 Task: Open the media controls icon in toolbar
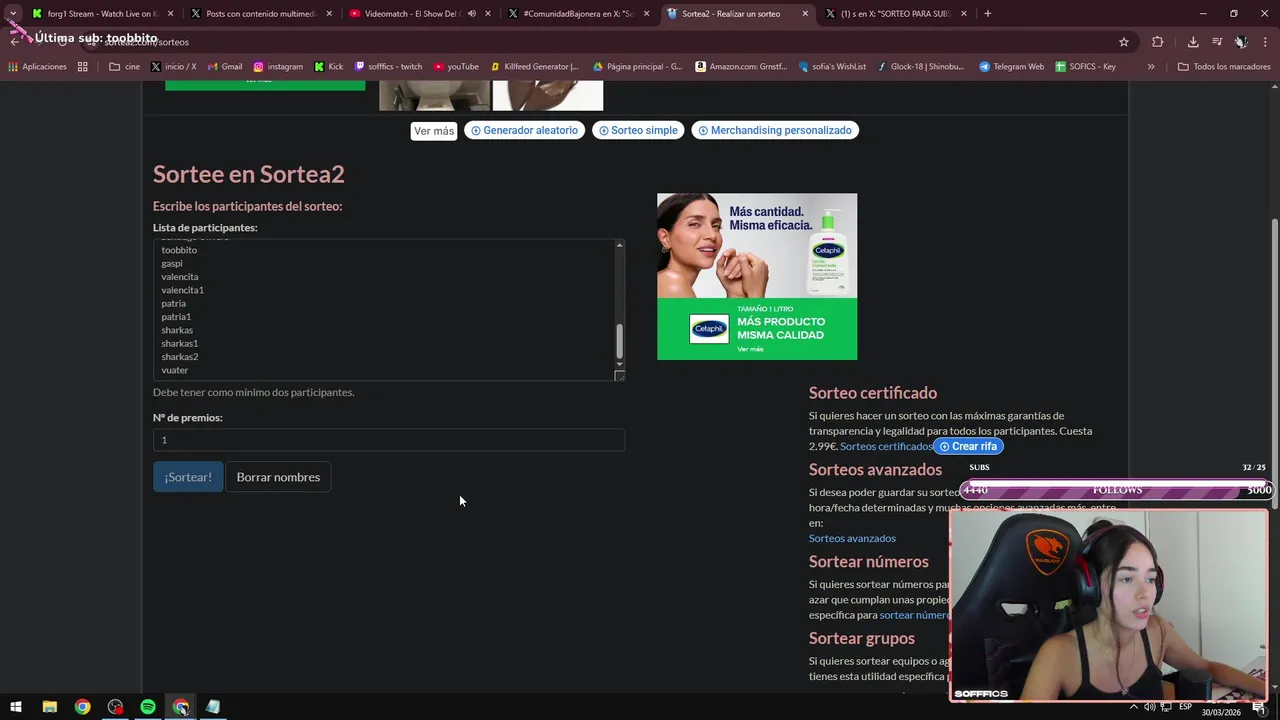1217,42
